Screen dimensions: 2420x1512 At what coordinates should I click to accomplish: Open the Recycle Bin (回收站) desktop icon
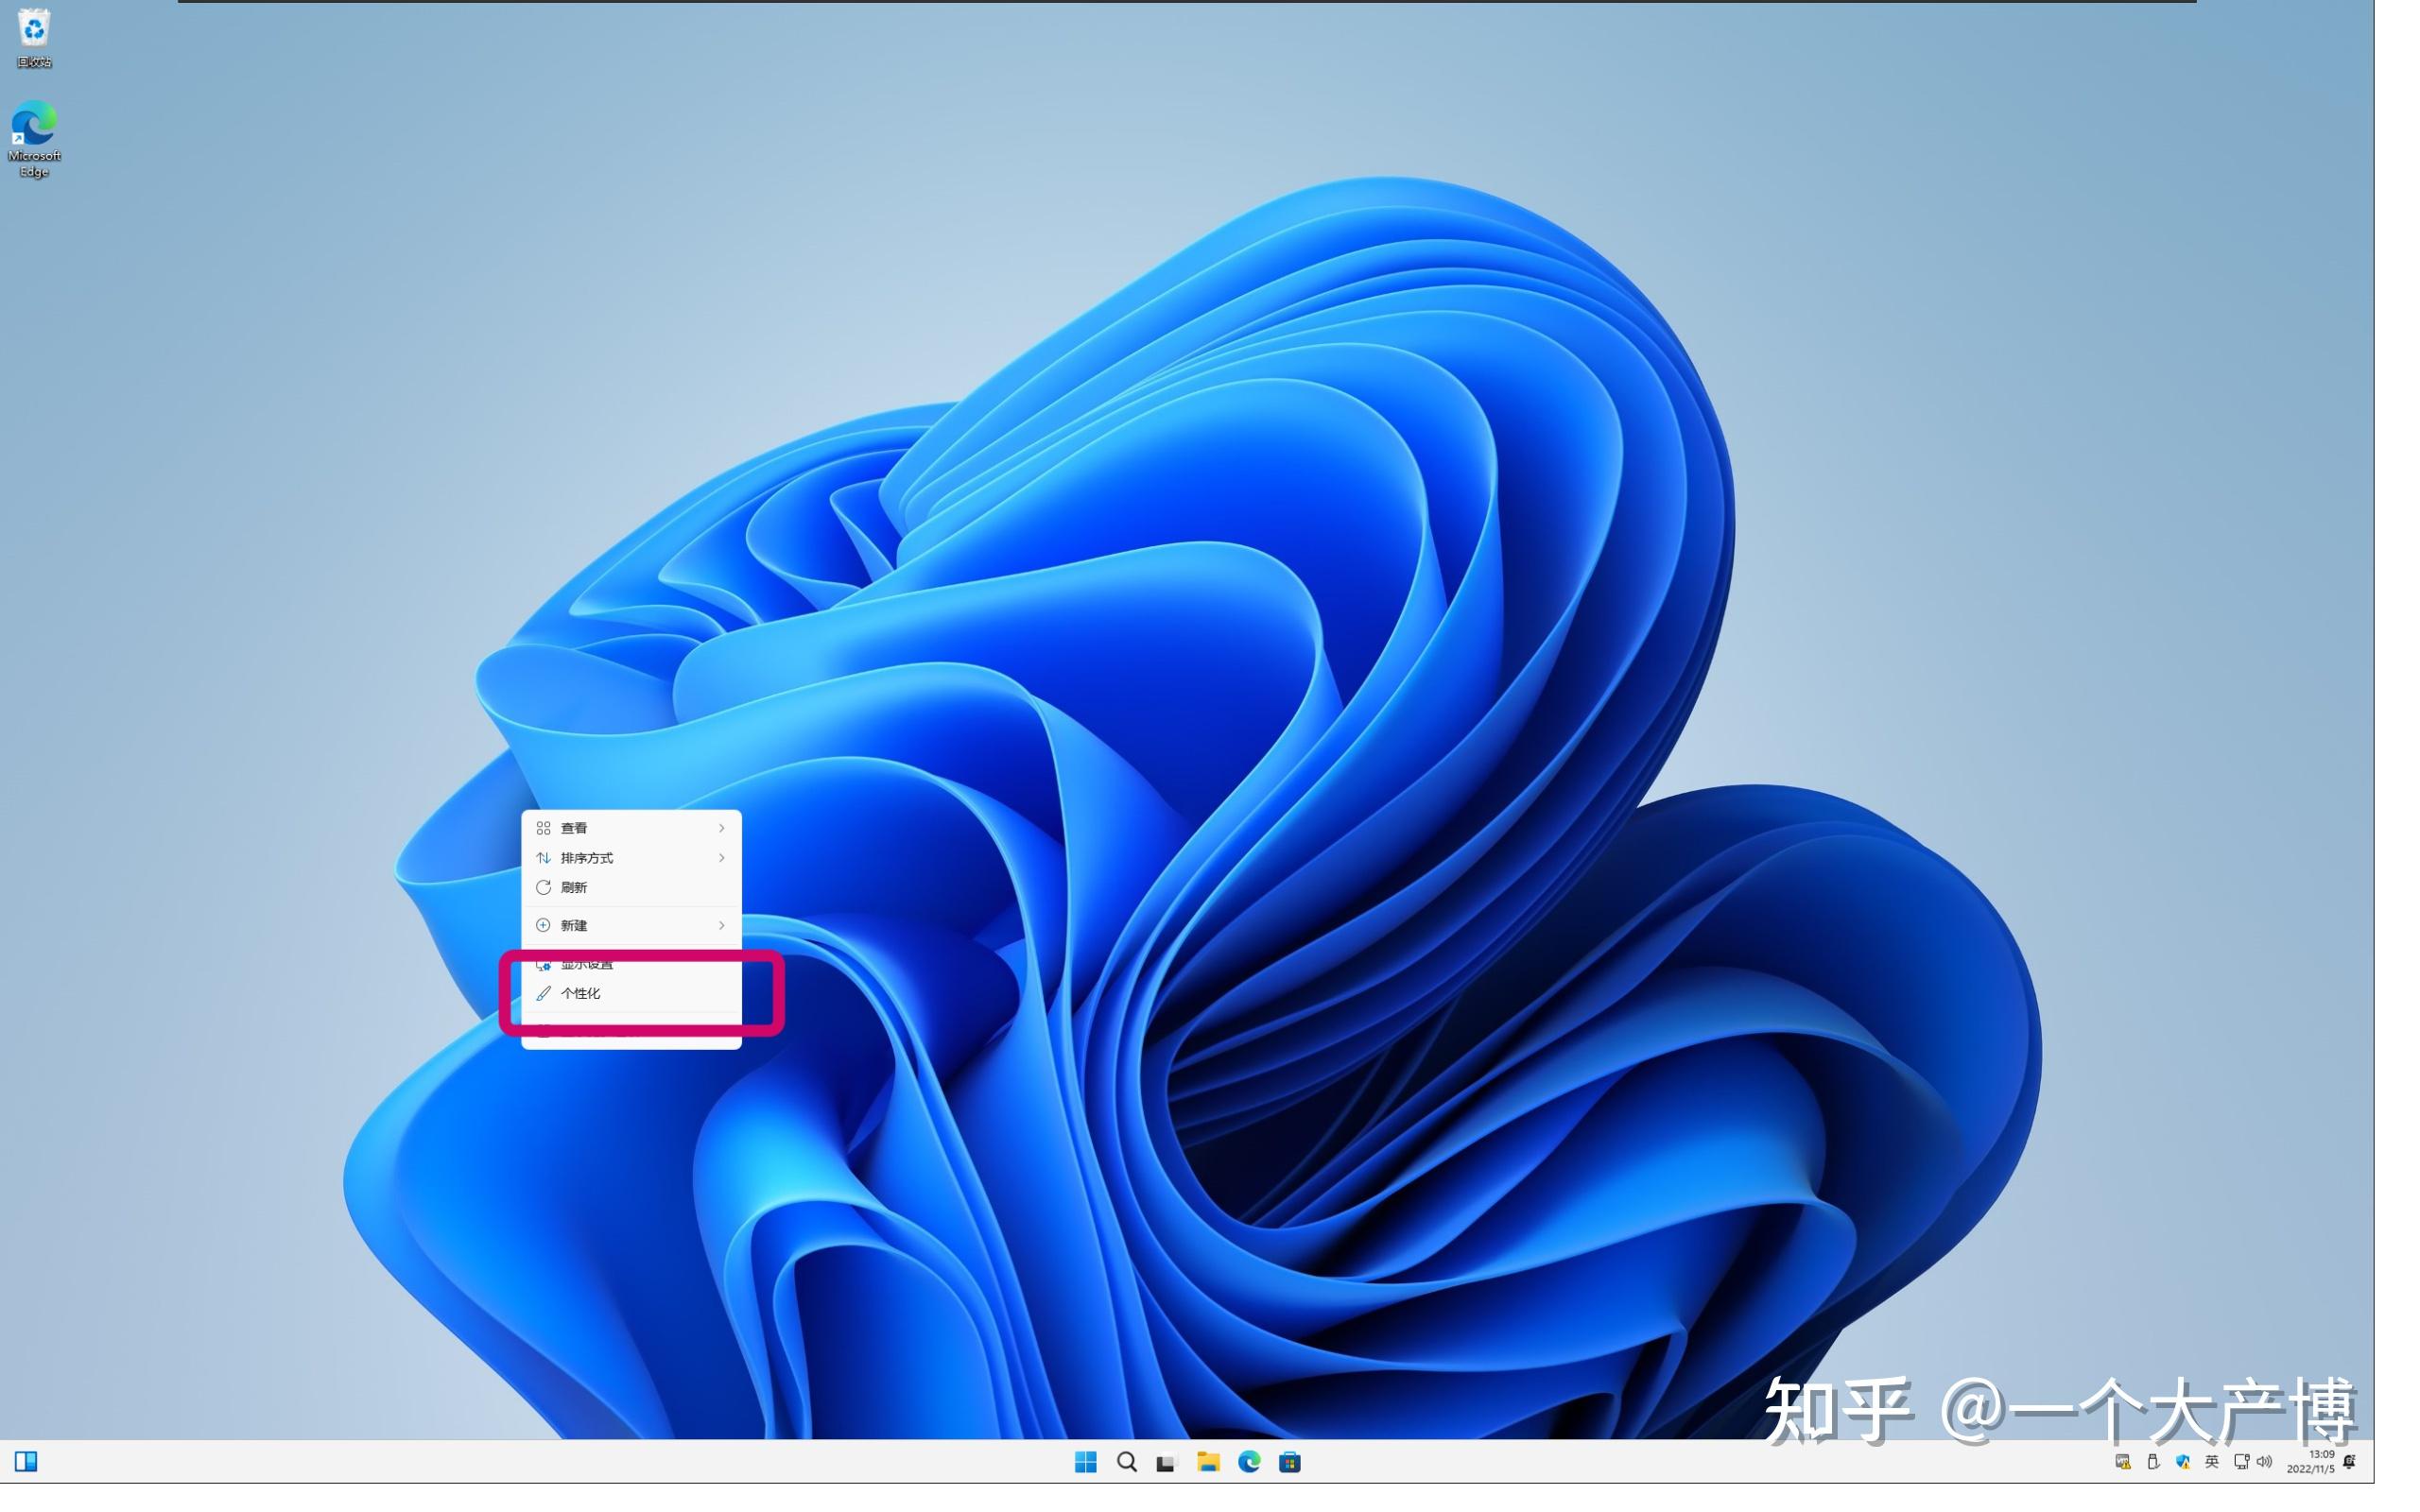pyautogui.click(x=34, y=38)
